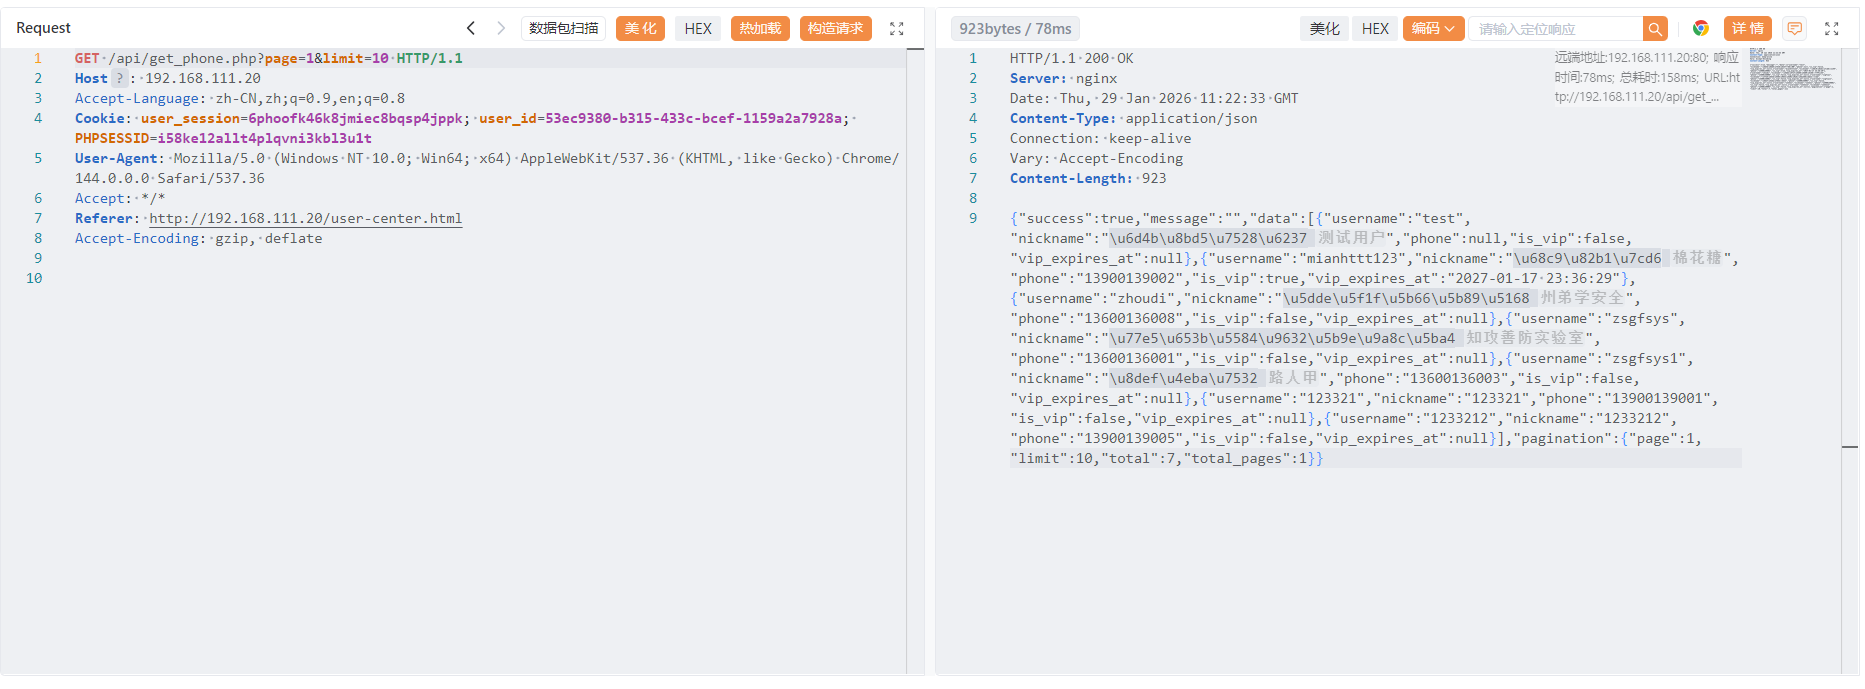This screenshot has height=689, width=1865.
Task: Click the search magnifier icon in response
Action: click(1655, 29)
